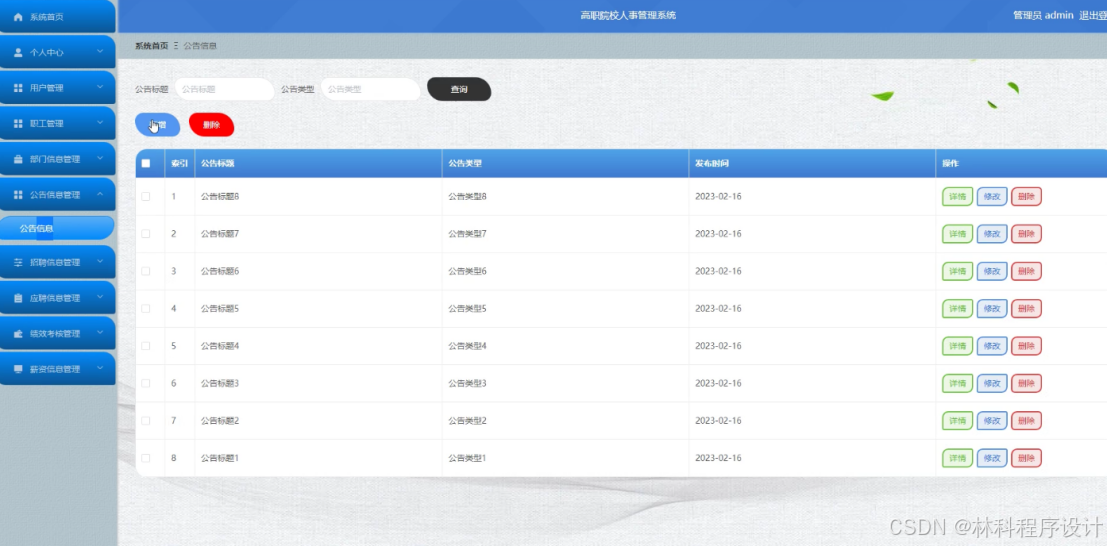Click the clipboard icon beside 应聘信息管理

point(18,299)
